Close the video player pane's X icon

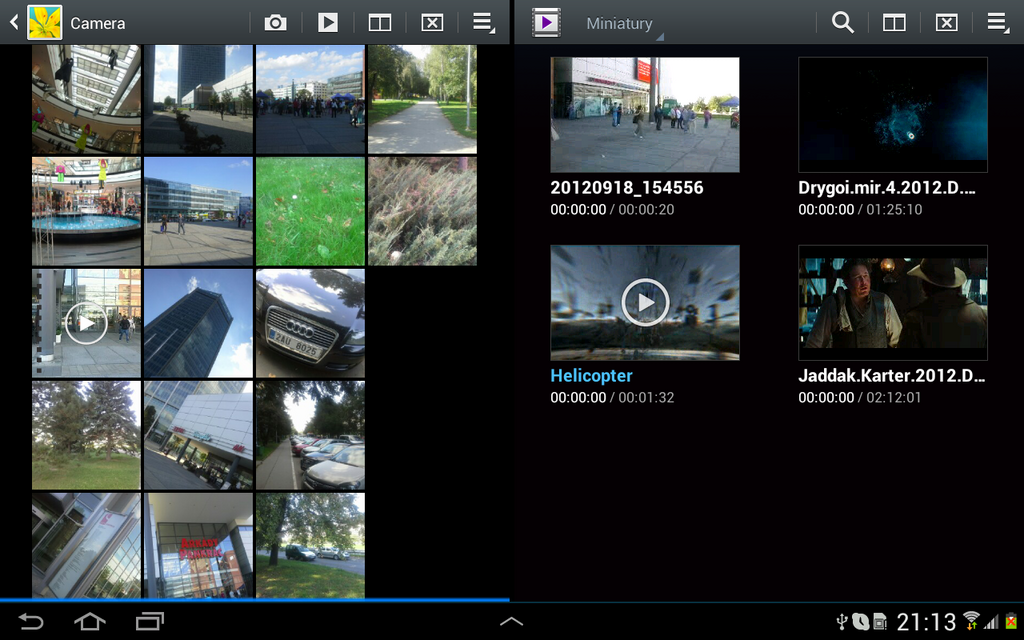pyautogui.click(x=945, y=21)
